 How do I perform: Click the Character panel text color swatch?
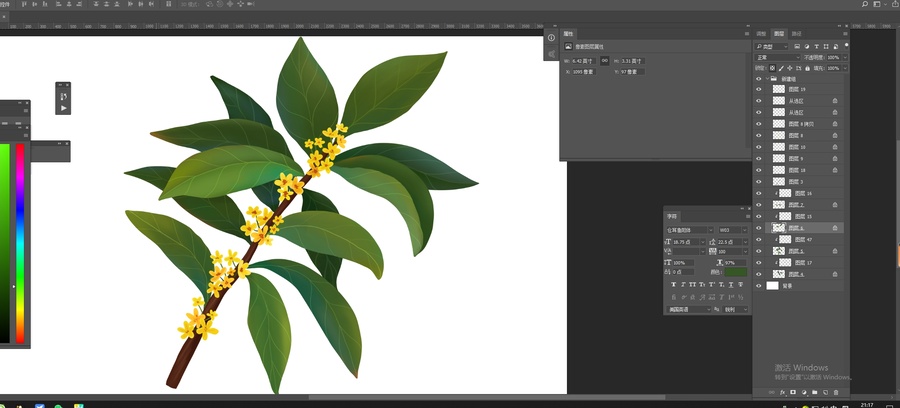[736, 272]
